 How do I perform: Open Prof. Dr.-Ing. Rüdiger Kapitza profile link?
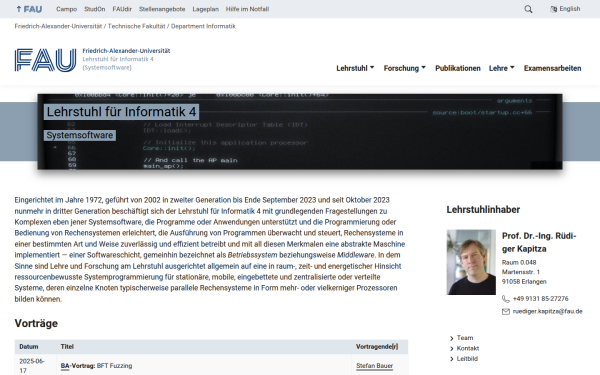coord(539,242)
